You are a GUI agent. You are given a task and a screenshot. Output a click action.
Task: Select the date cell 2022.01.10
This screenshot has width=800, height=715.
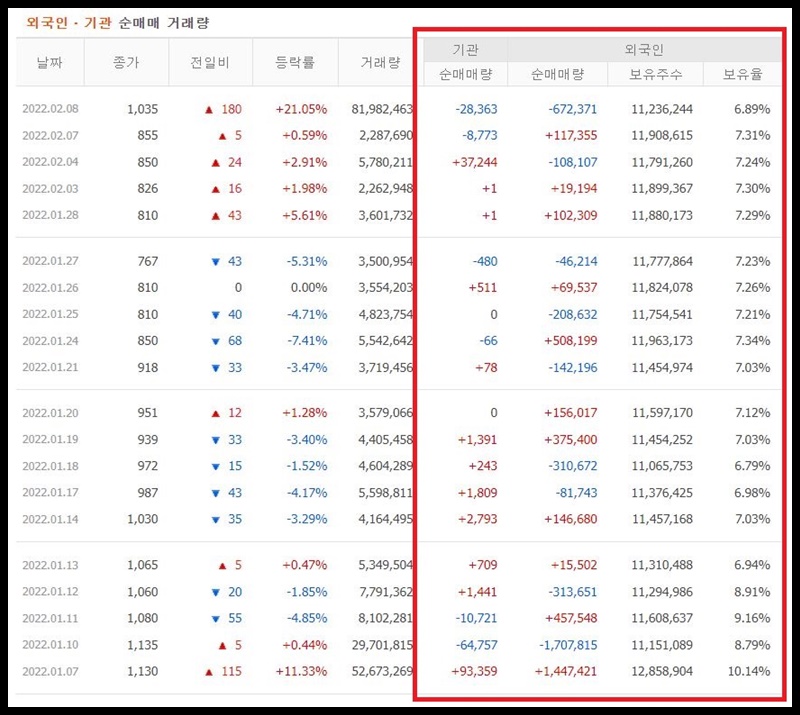click(x=51, y=645)
